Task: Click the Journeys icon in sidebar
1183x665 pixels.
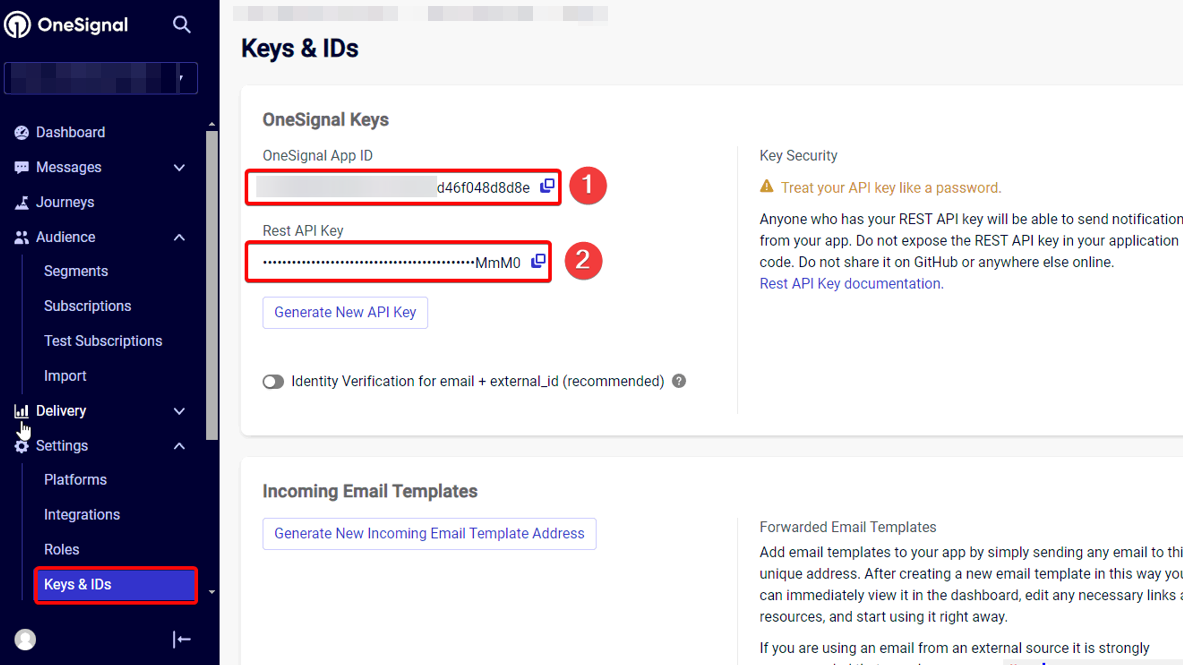Action: pyautogui.click(x=21, y=202)
